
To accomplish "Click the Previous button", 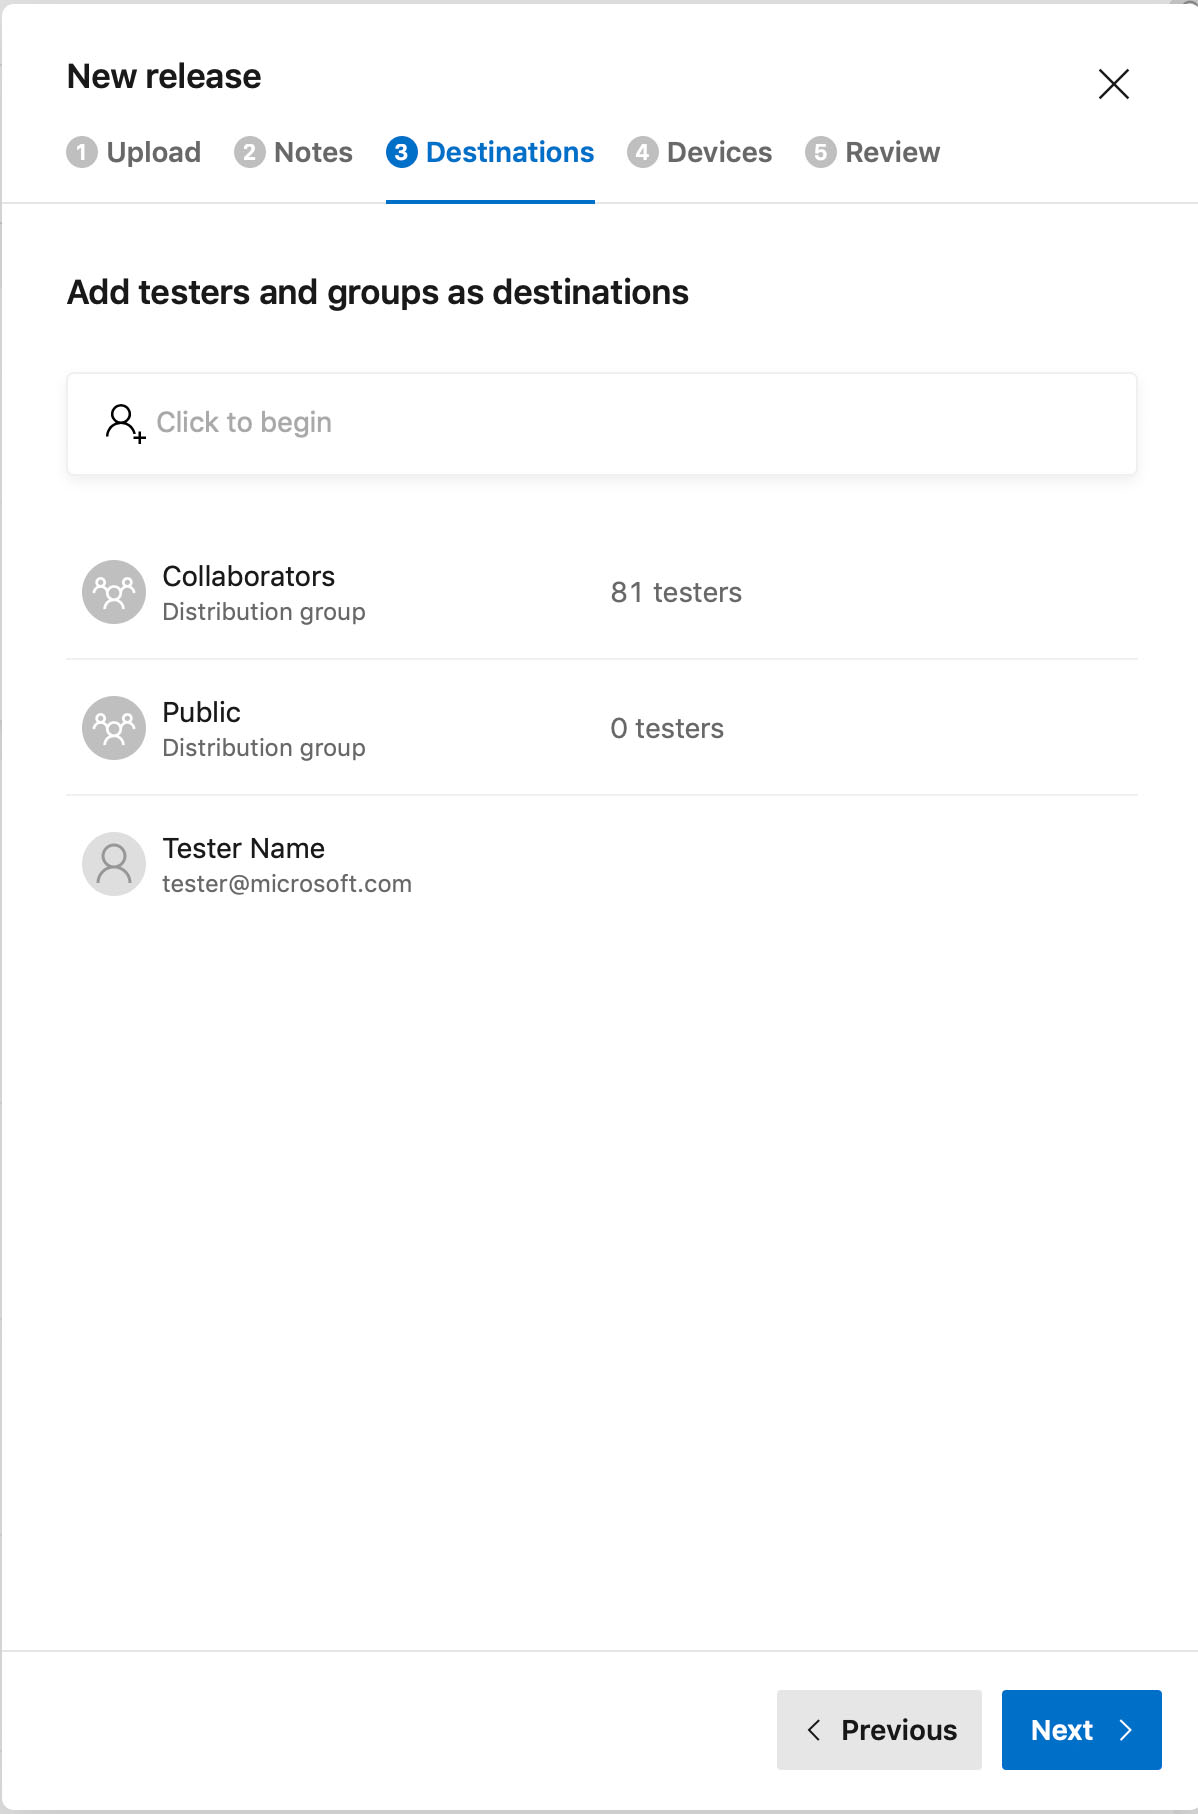I will pyautogui.click(x=879, y=1730).
